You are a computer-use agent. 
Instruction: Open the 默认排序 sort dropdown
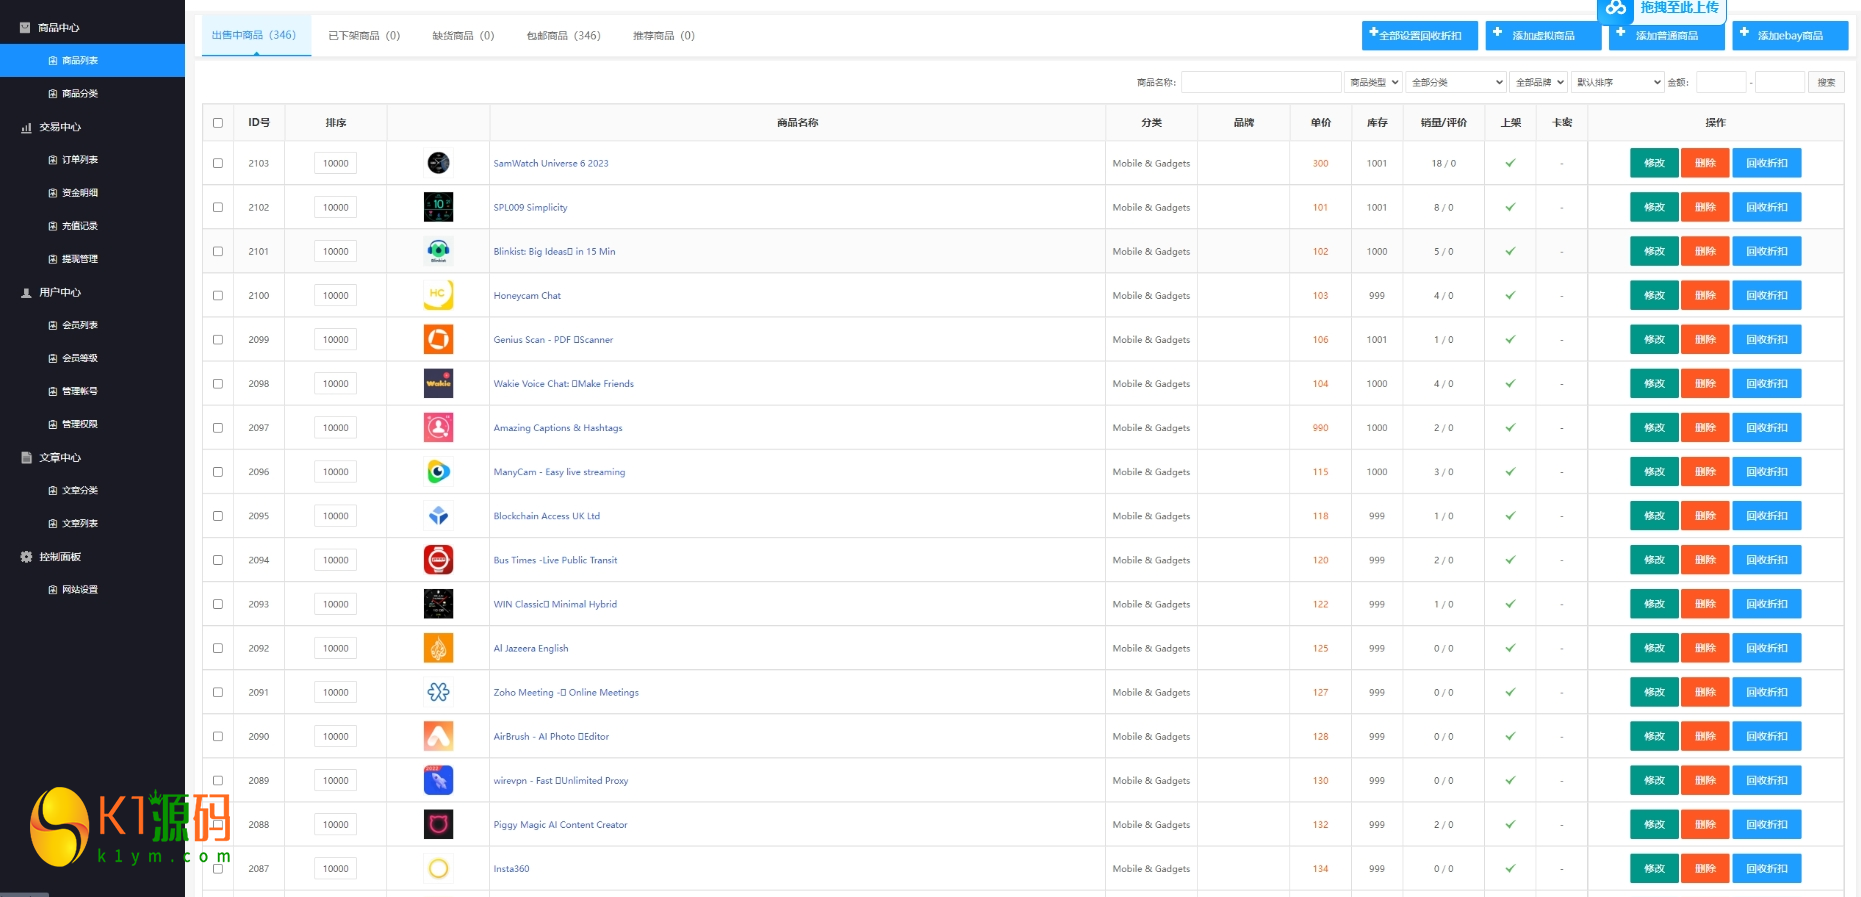[1617, 82]
